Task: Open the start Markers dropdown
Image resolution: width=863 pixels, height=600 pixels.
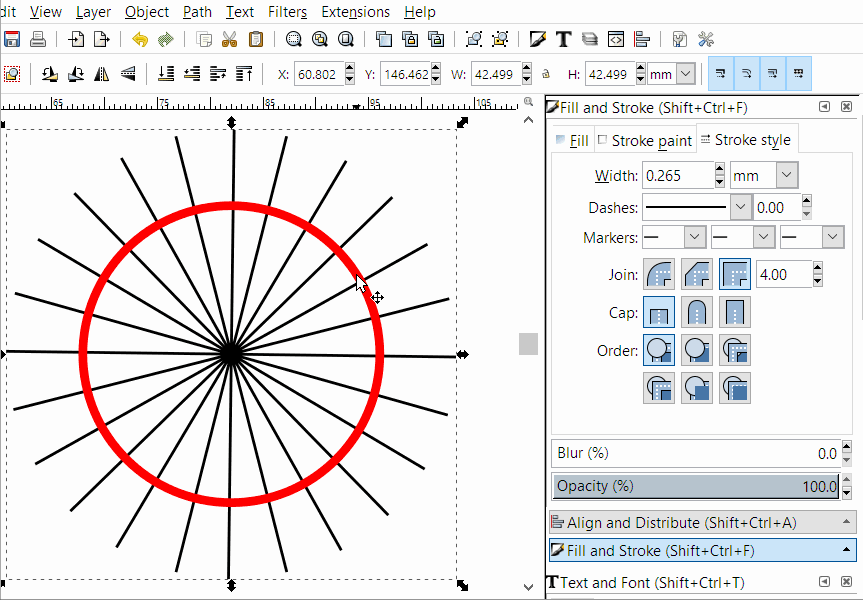Action: pos(694,238)
